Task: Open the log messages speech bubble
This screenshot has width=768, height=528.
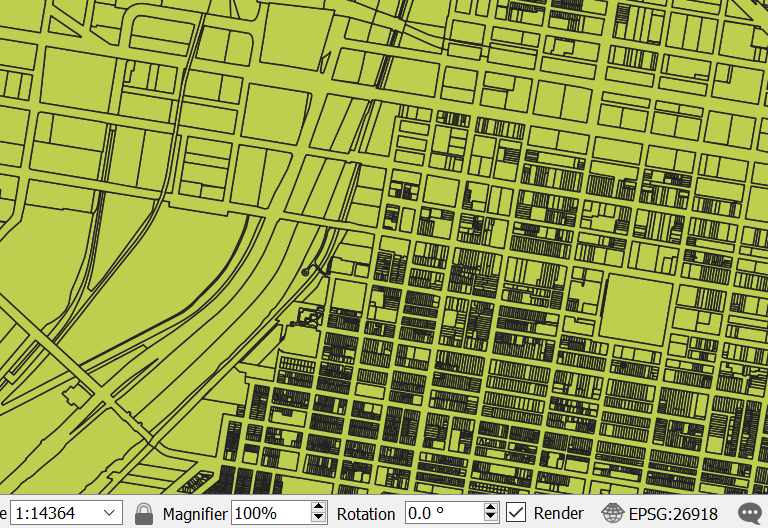Action: tap(751, 514)
